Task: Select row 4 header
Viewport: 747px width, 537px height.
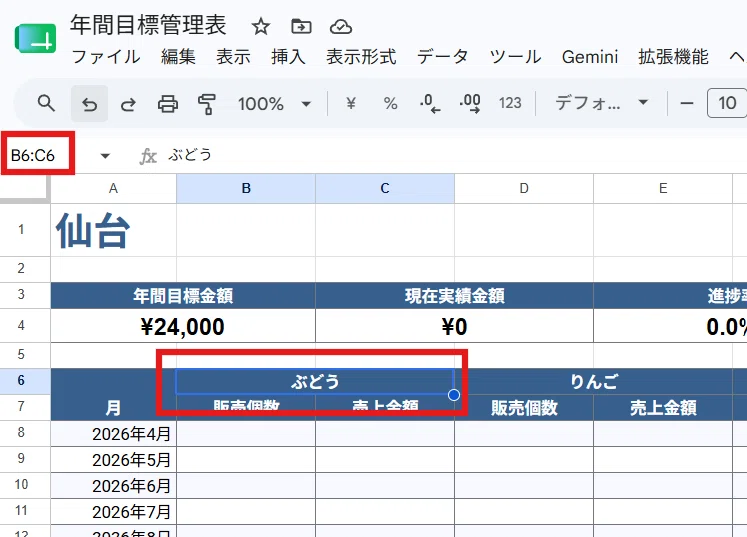Action: click(21, 325)
